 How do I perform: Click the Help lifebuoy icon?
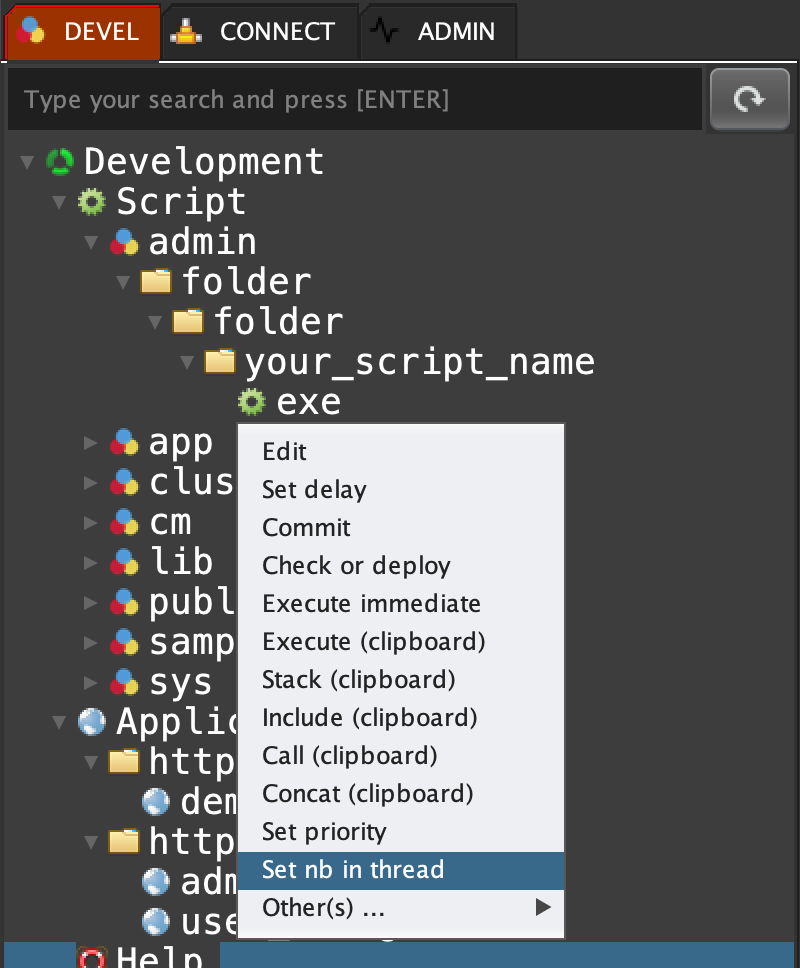(92, 957)
